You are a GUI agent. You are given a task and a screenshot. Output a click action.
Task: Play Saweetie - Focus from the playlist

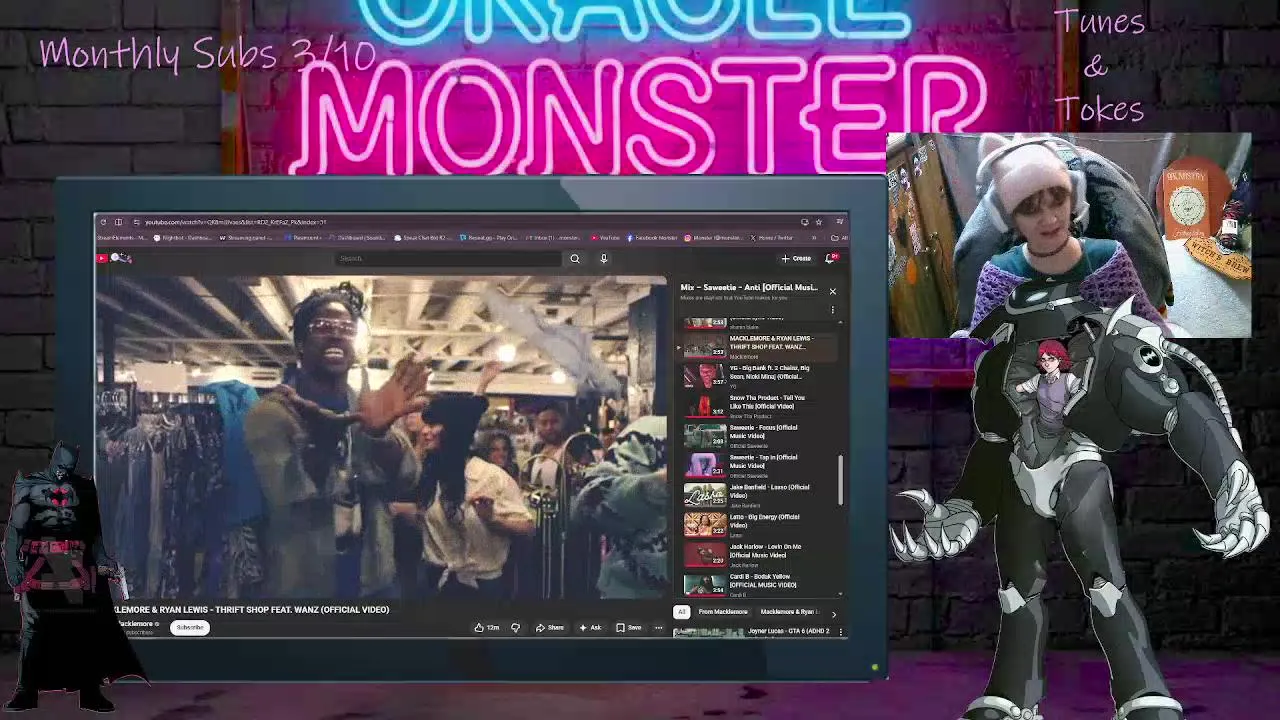760,436
